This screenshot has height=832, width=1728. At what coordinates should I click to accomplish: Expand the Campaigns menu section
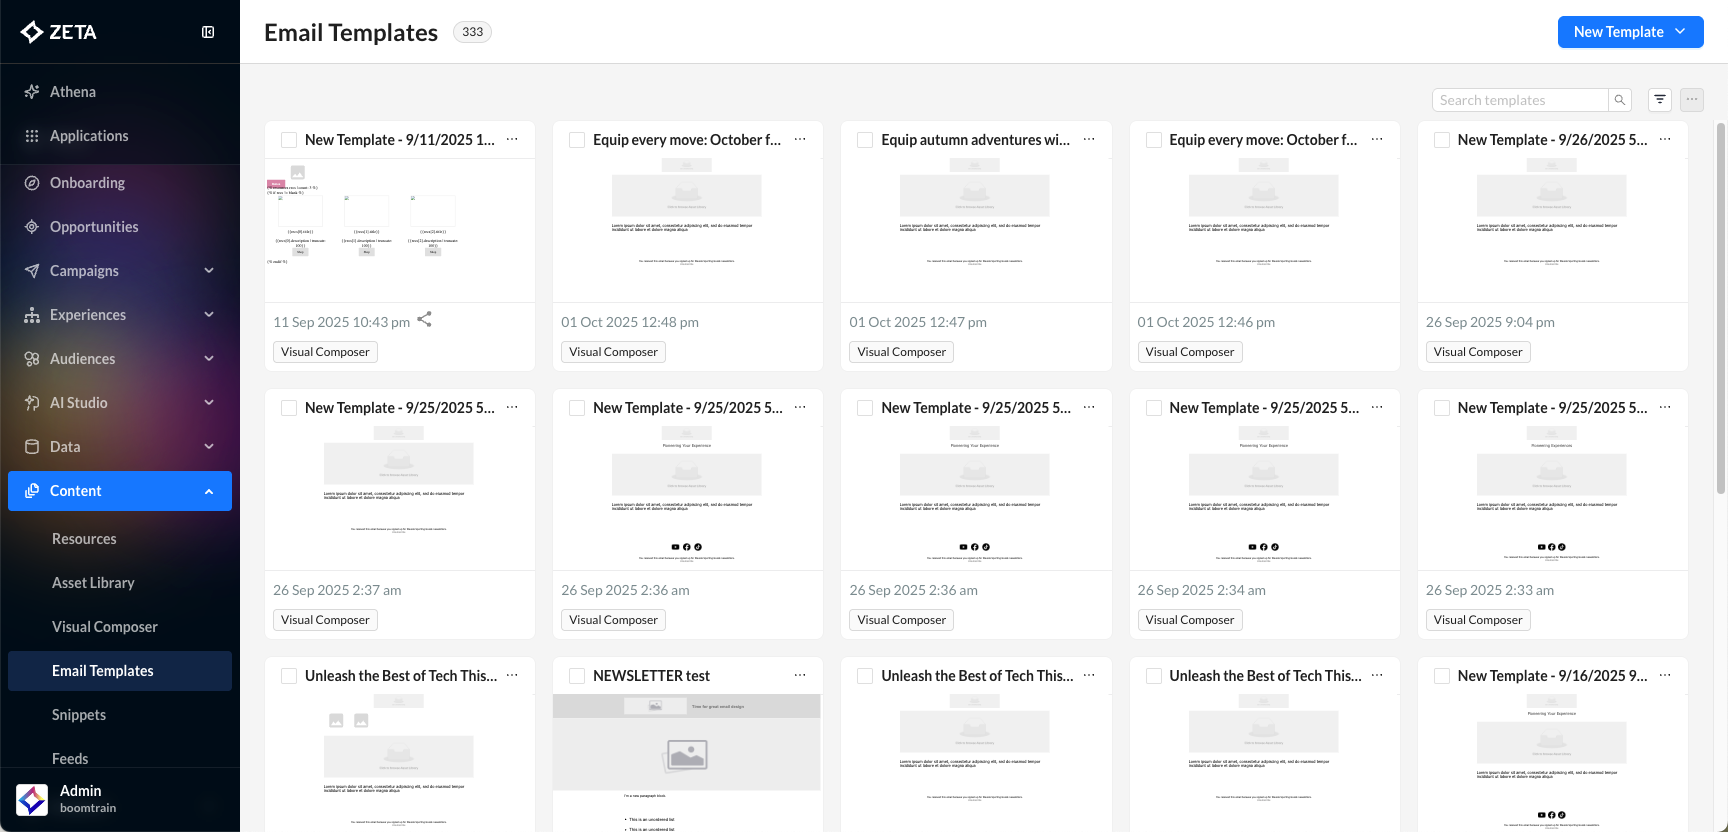(x=120, y=271)
